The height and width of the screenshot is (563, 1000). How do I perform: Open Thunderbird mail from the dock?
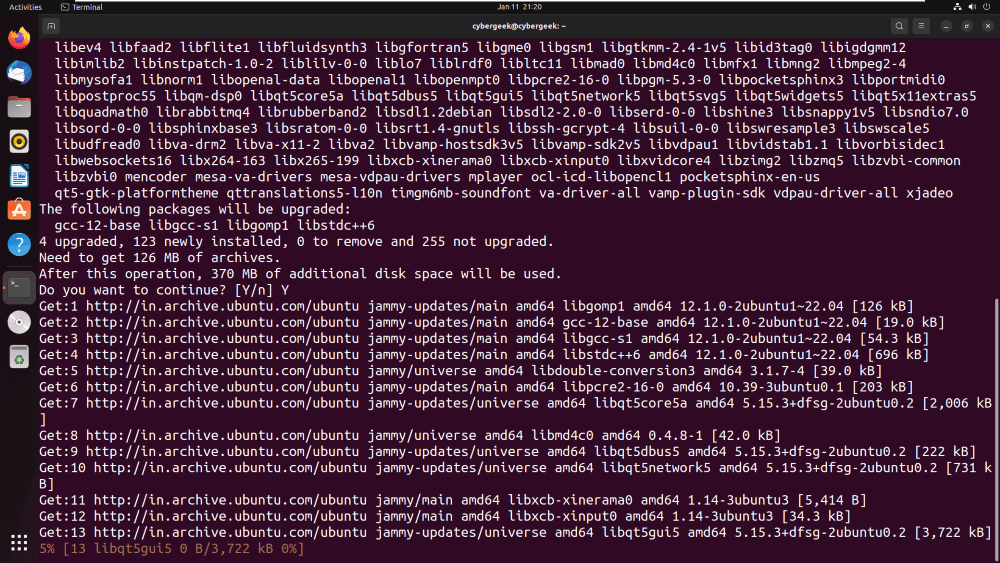(x=19, y=73)
